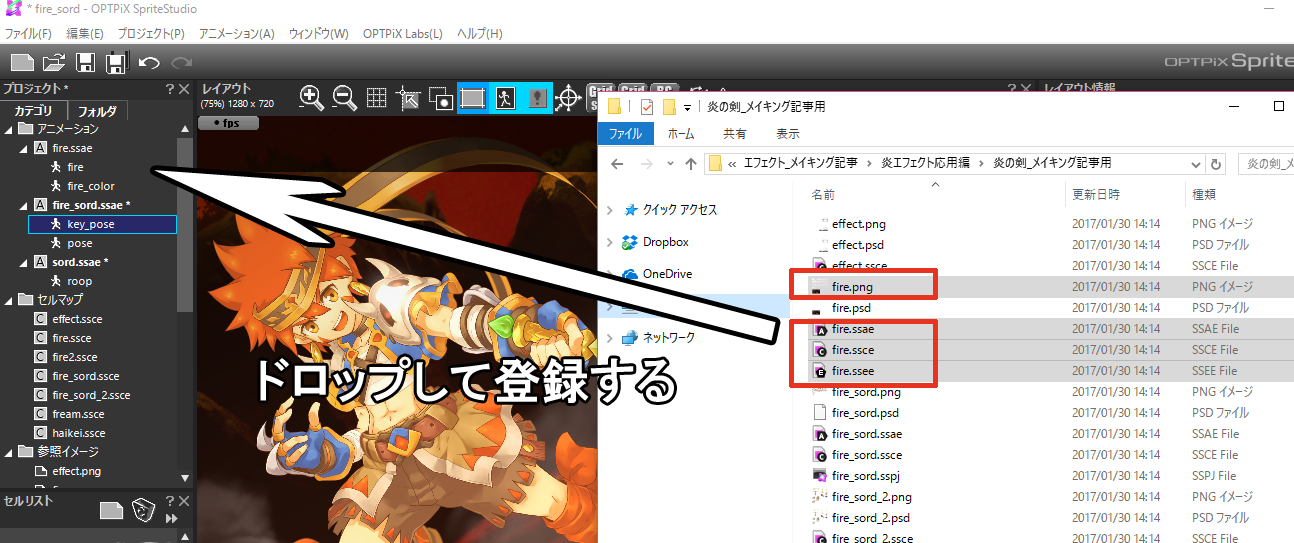Select haikei.ssce cell map
Viewport: 1294px width, 543px height.
[79, 433]
